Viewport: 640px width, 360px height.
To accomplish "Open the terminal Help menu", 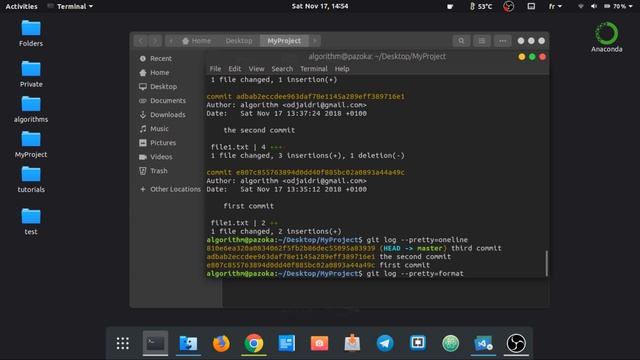I will tap(342, 69).
